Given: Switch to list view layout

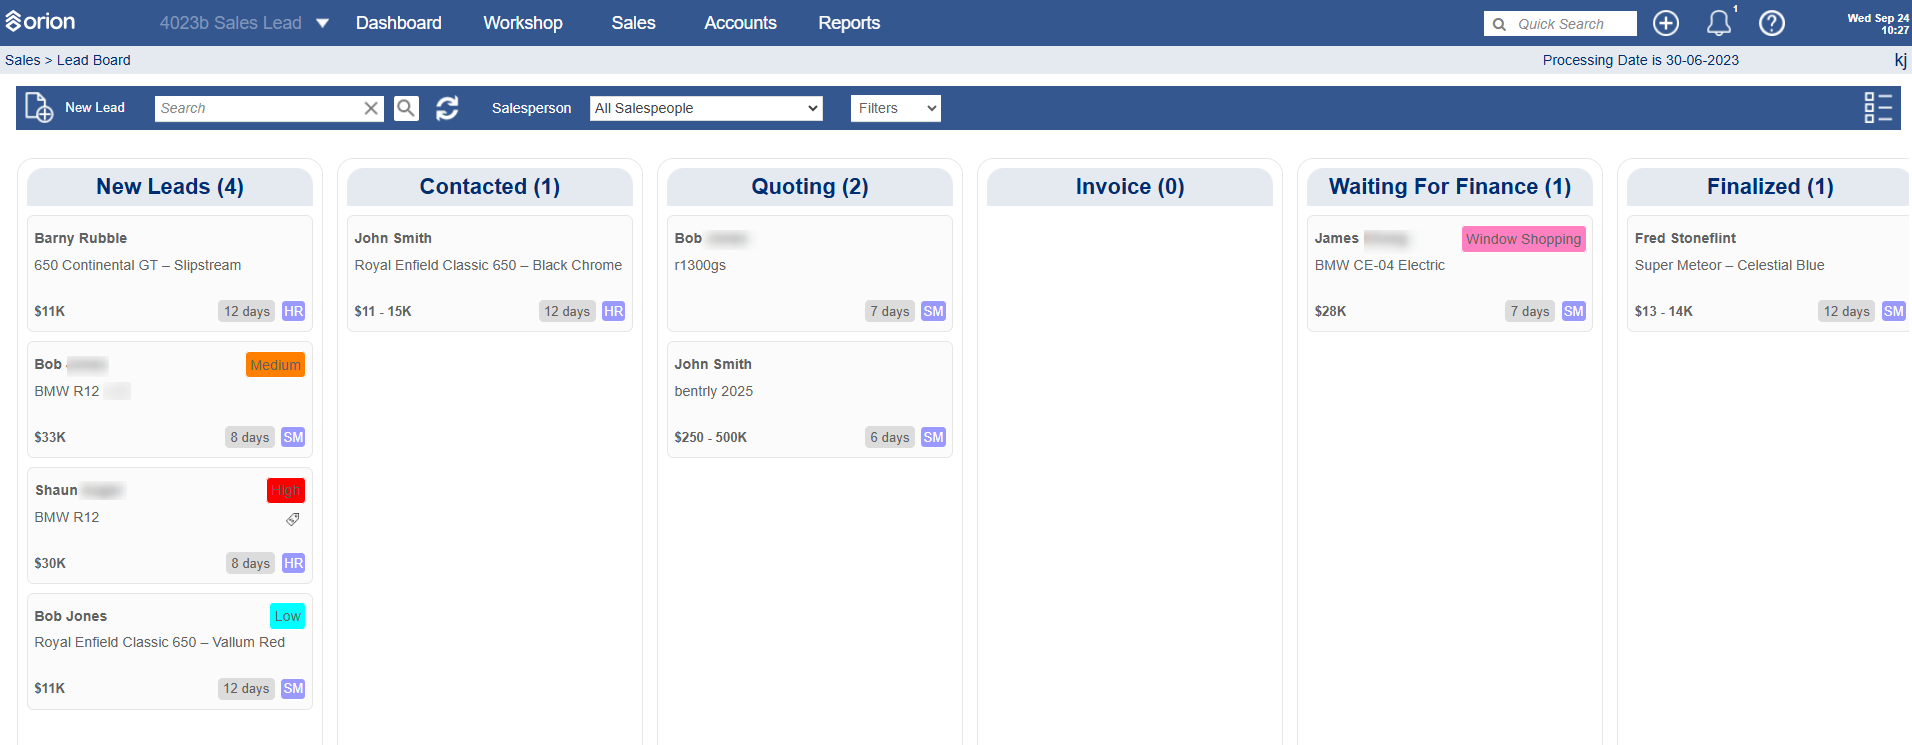Looking at the screenshot, I should coord(1878,108).
